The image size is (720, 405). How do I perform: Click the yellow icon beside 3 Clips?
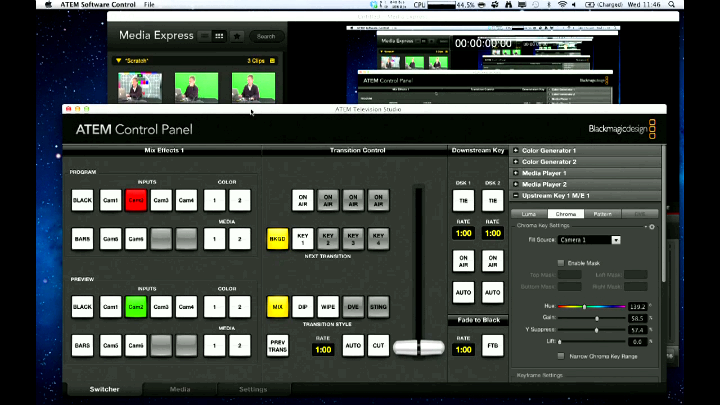(272, 61)
